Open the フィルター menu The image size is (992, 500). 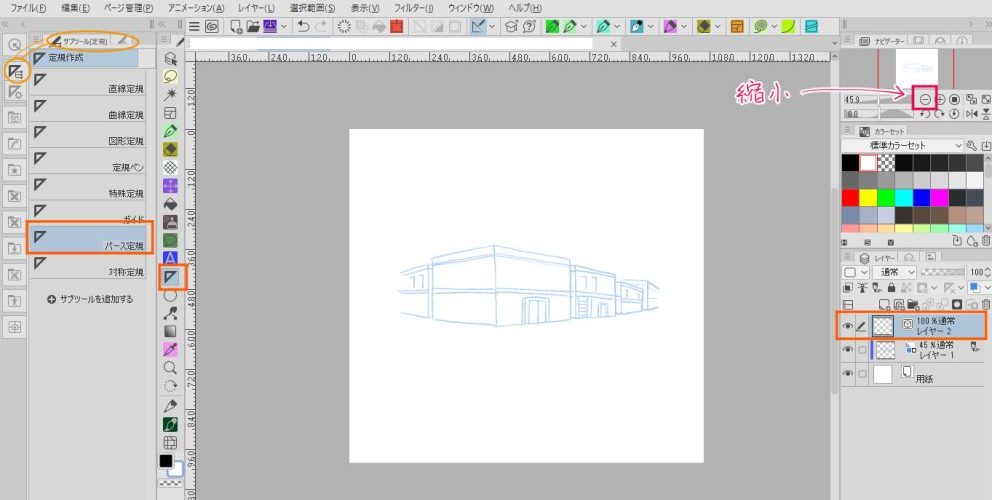[414, 8]
